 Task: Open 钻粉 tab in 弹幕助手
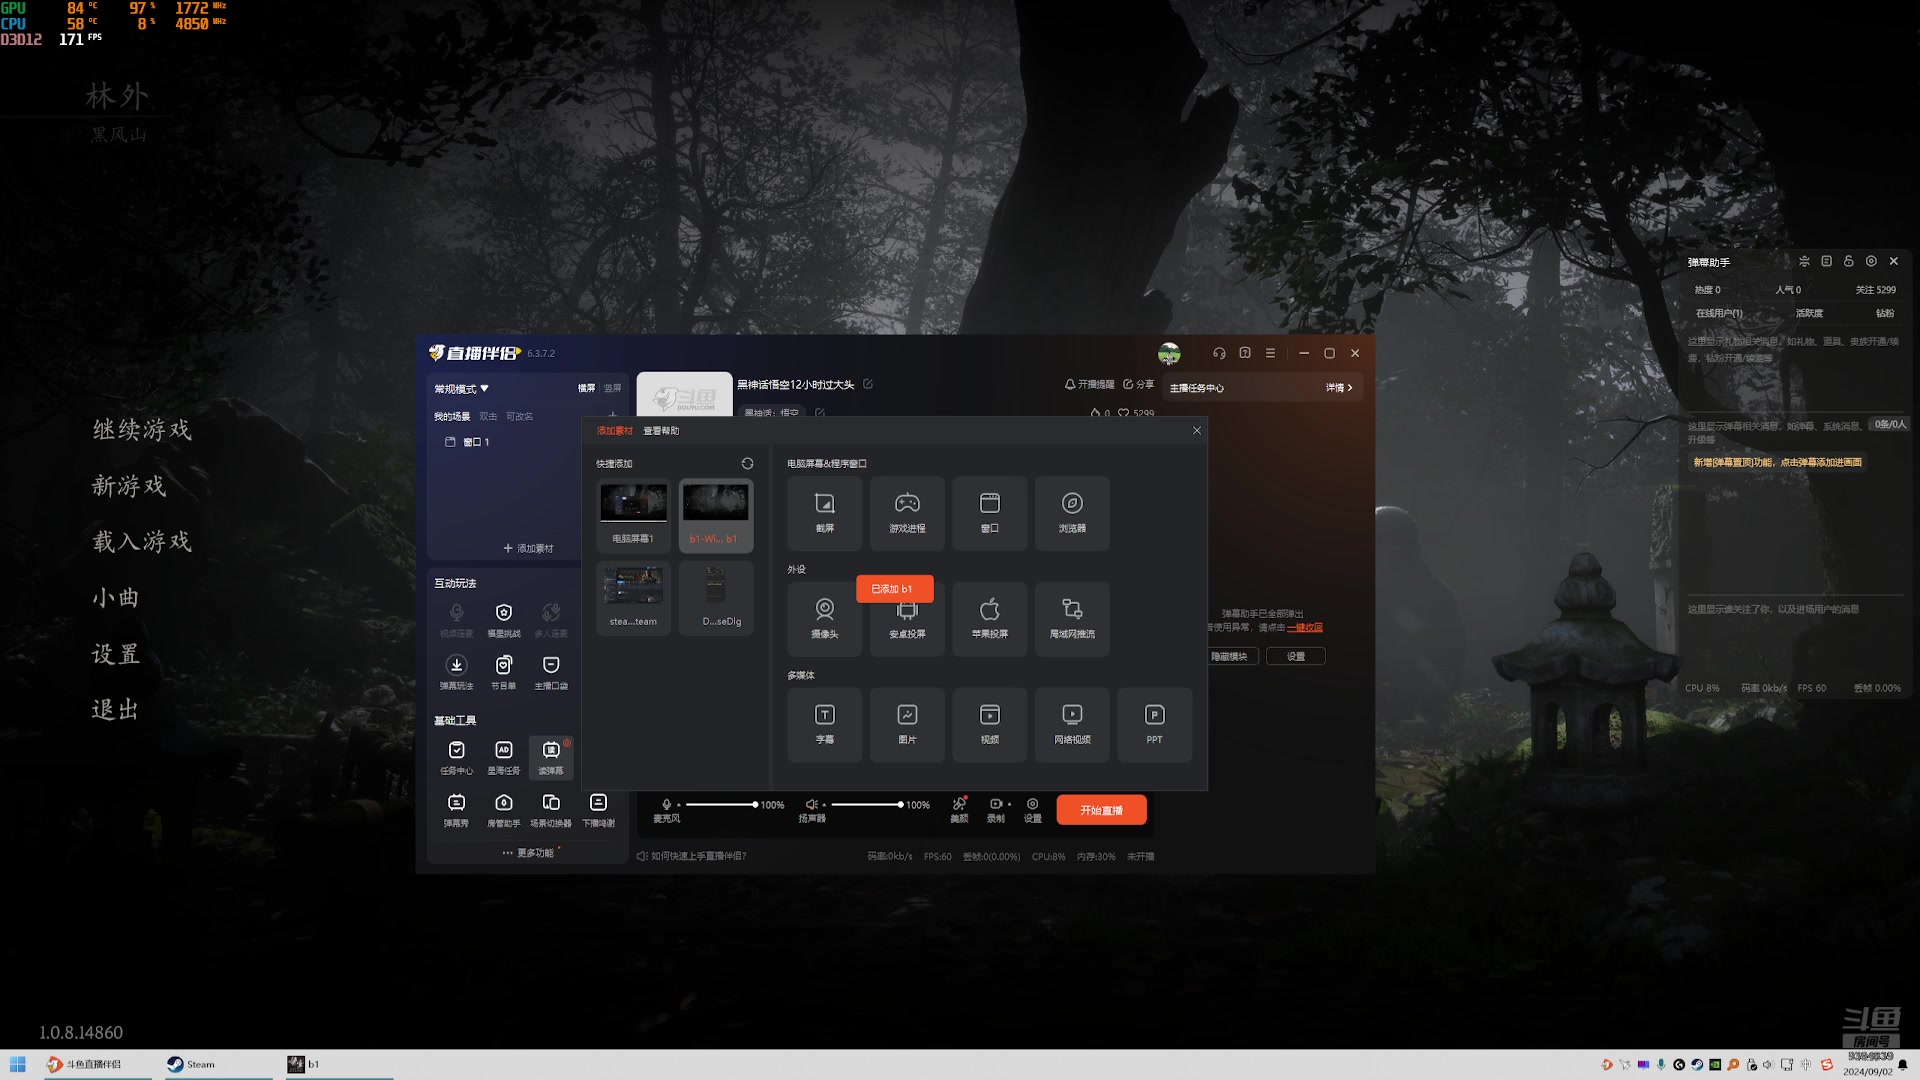1885,313
